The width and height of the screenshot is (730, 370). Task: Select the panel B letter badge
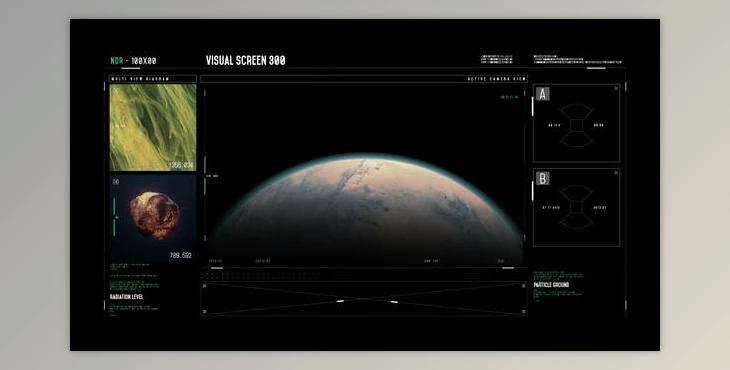pyautogui.click(x=542, y=178)
